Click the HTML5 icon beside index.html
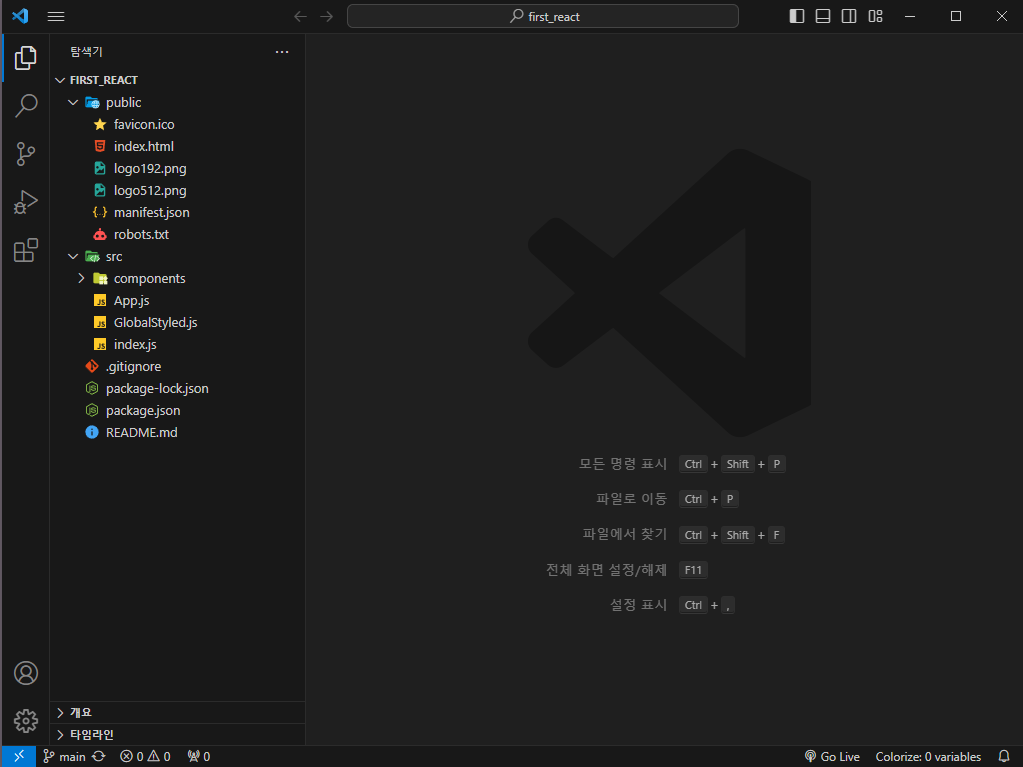The image size is (1023, 767). click(100, 146)
